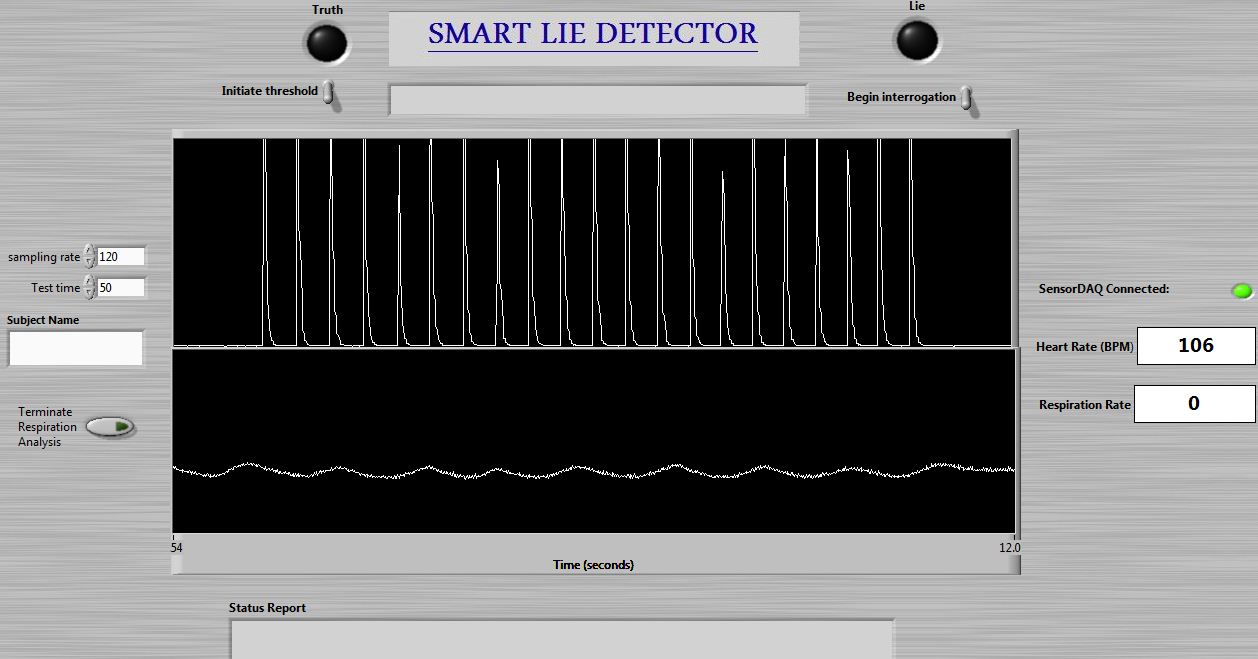Image resolution: width=1258 pixels, height=659 pixels.
Task: Increase Test time with up arrow
Action: (90, 282)
